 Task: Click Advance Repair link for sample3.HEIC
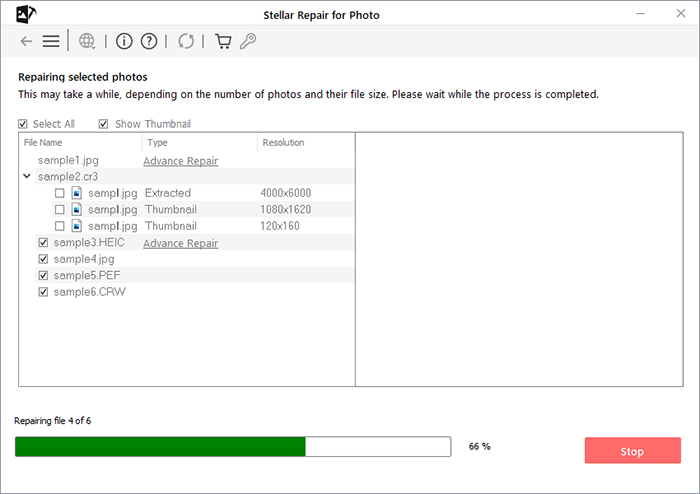pyautogui.click(x=180, y=243)
